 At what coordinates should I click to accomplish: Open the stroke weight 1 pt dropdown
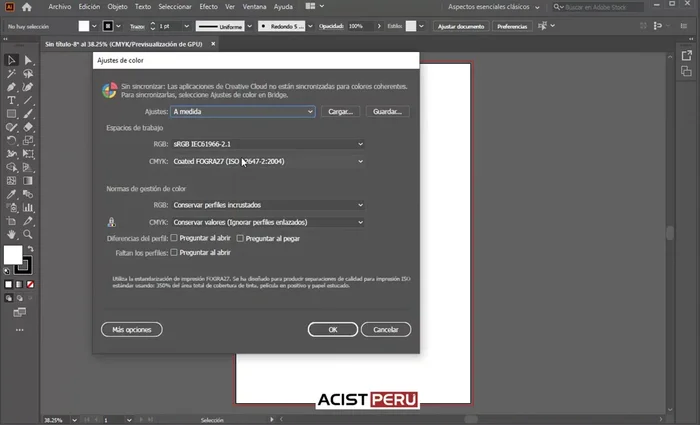[x=187, y=26]
